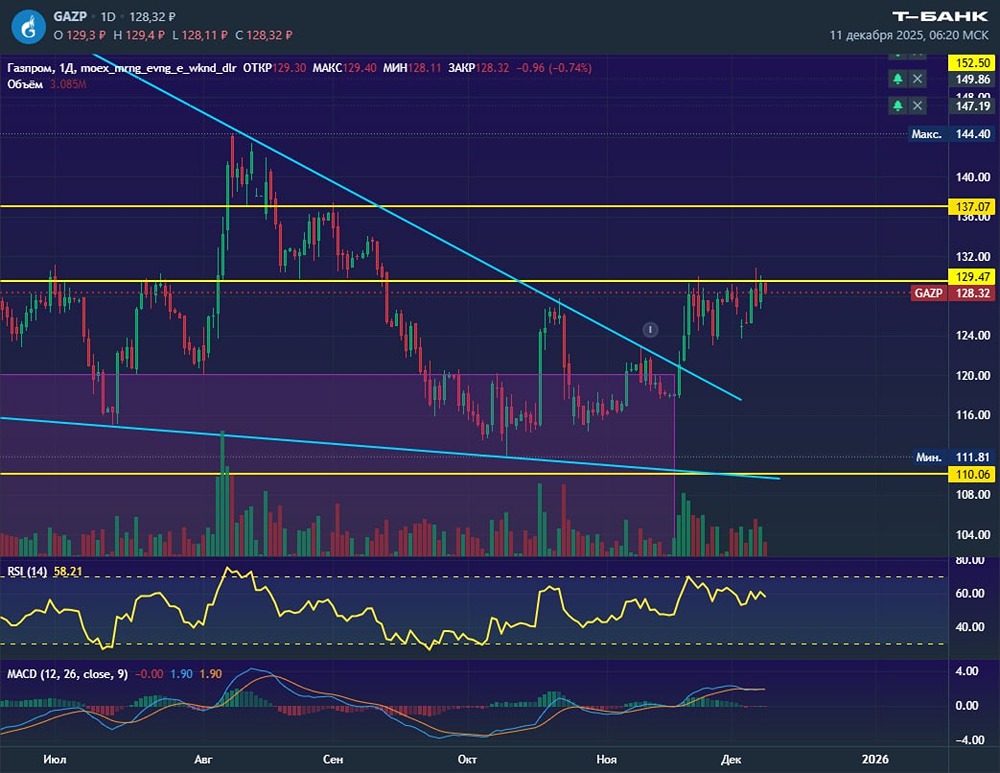Click the 124.00 price axis label
Viewport: 1000px width, 773px height.
point(973,335)
